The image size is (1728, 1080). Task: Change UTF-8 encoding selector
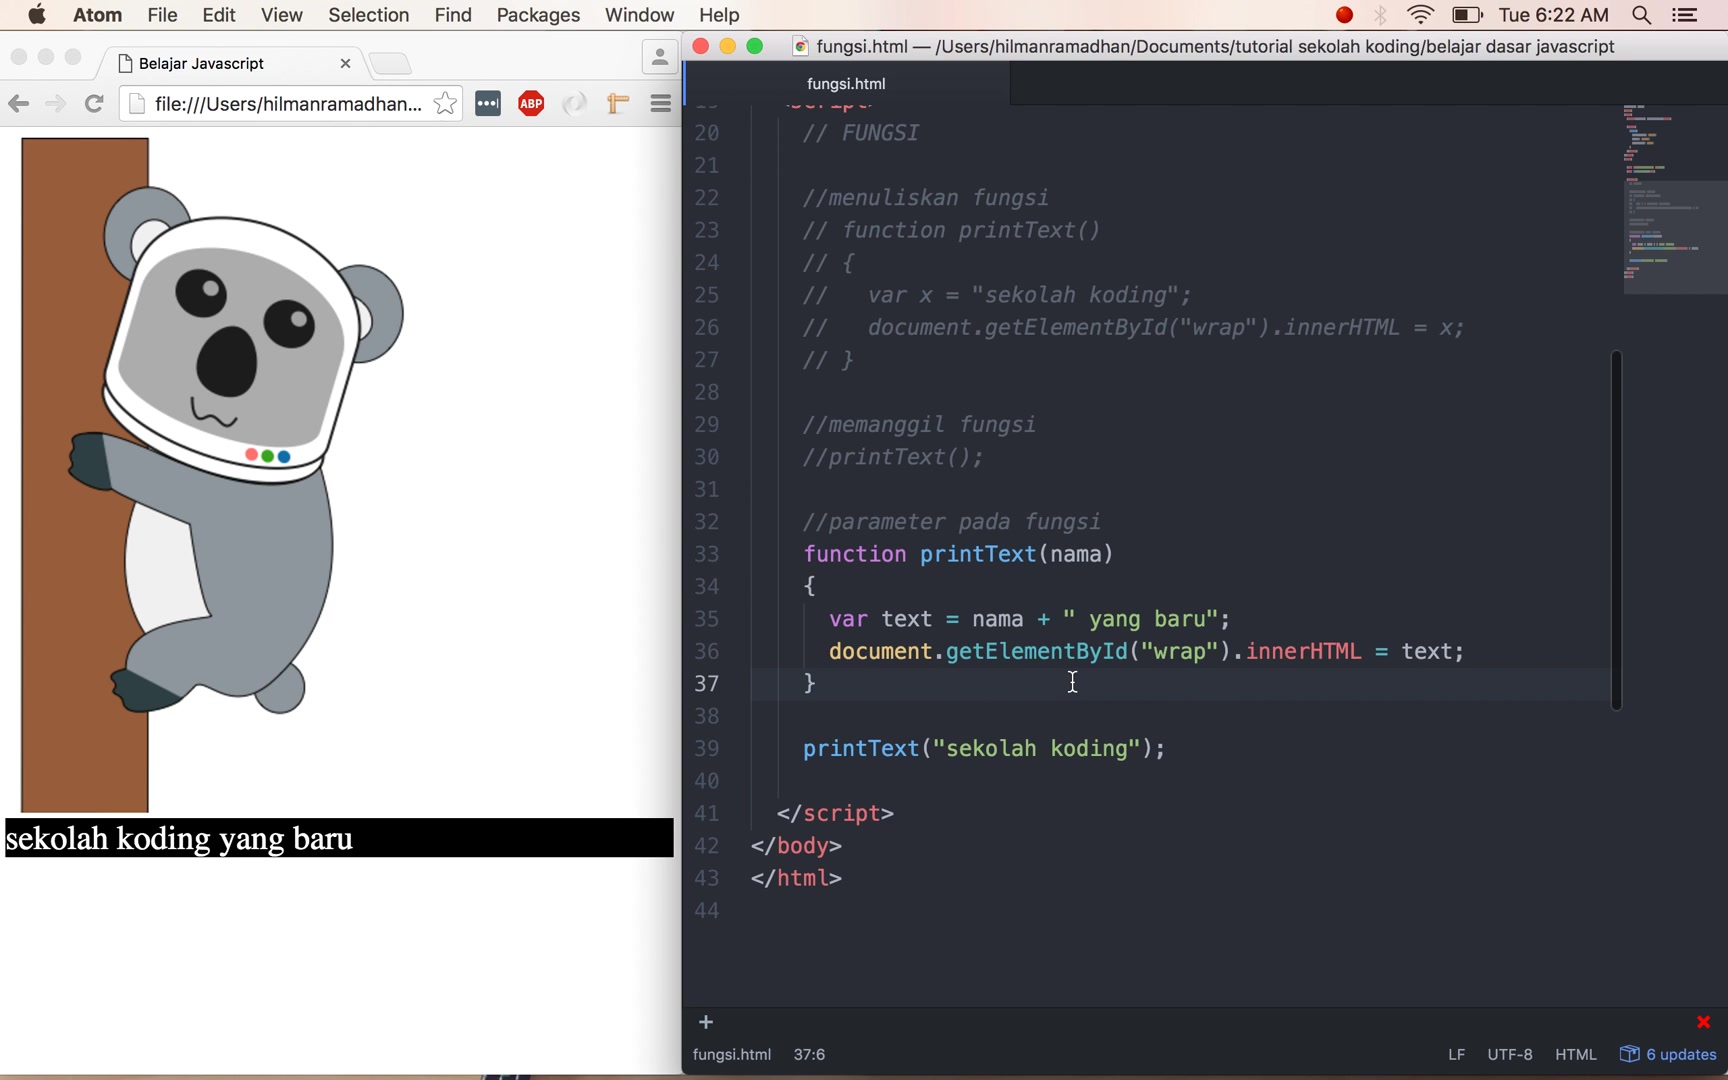coord(1510,1054)
